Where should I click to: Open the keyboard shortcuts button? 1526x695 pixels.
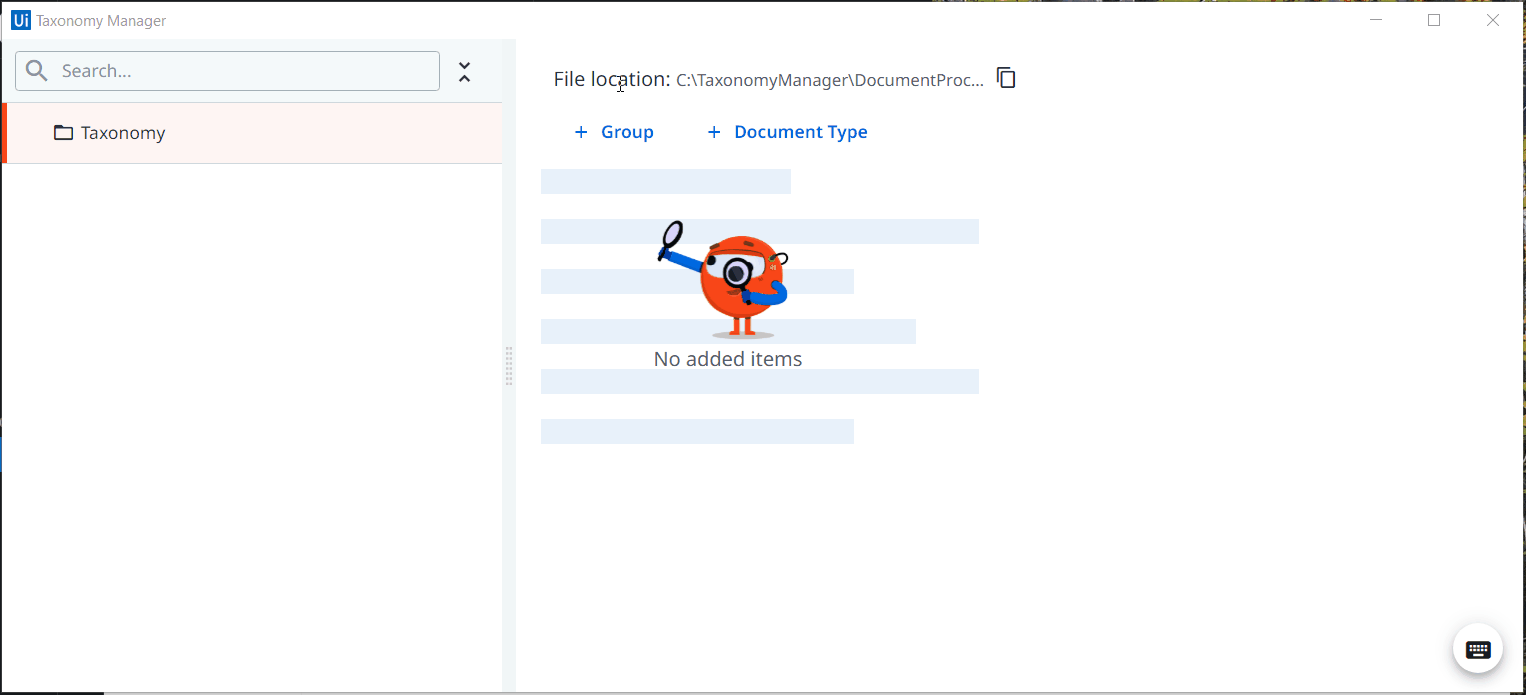(1478, 649)
